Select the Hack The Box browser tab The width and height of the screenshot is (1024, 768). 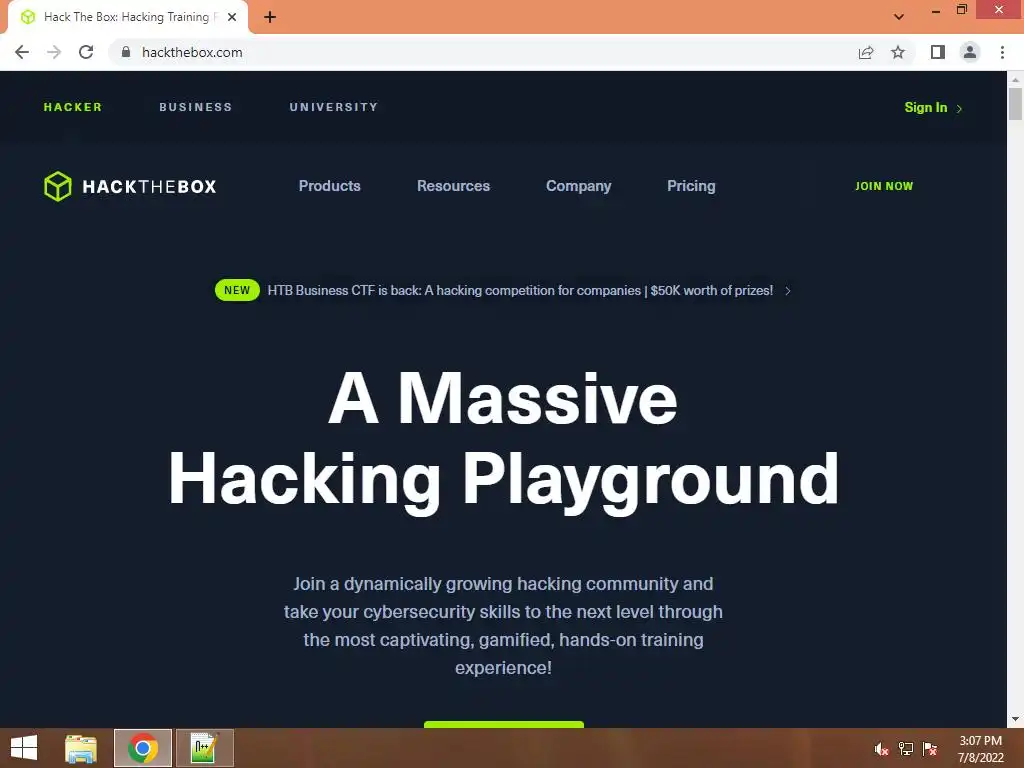(x=127, y=17)
